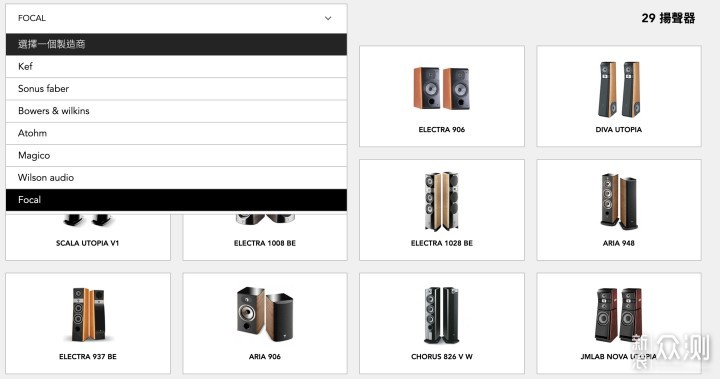
Task: Click the SCALA UTOPIA V1 label
Action: [x=88, y=243]
